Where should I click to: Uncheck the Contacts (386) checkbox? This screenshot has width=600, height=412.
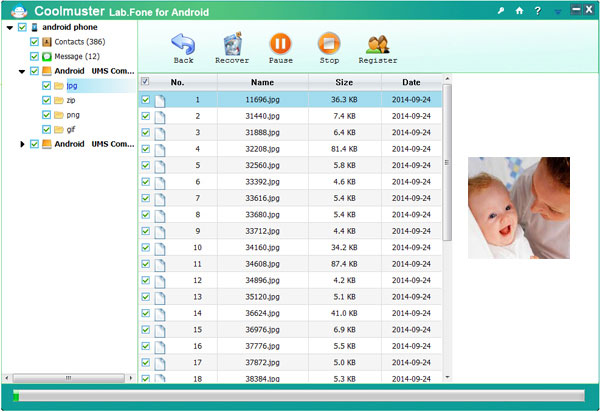pos(34,42)
